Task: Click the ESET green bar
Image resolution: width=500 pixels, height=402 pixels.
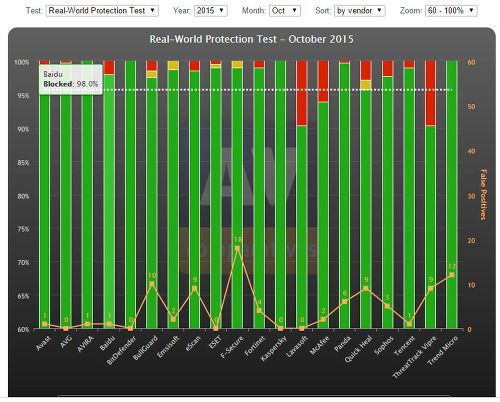Action: pyautogui.click(x=216, y=198)
